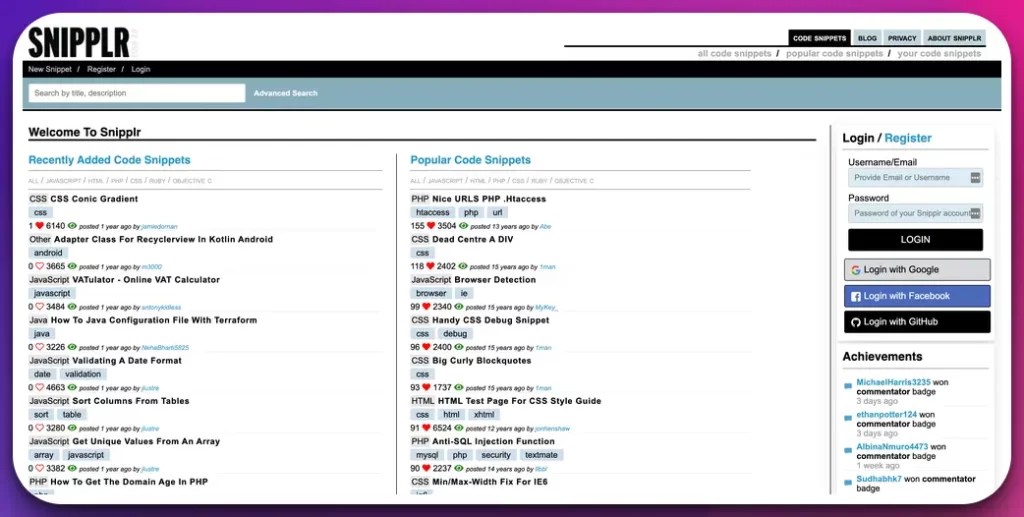This screenshot has height=517, width=1024.
Task: Click the Google logo icon on login button
Action: [x=856, y=270]
